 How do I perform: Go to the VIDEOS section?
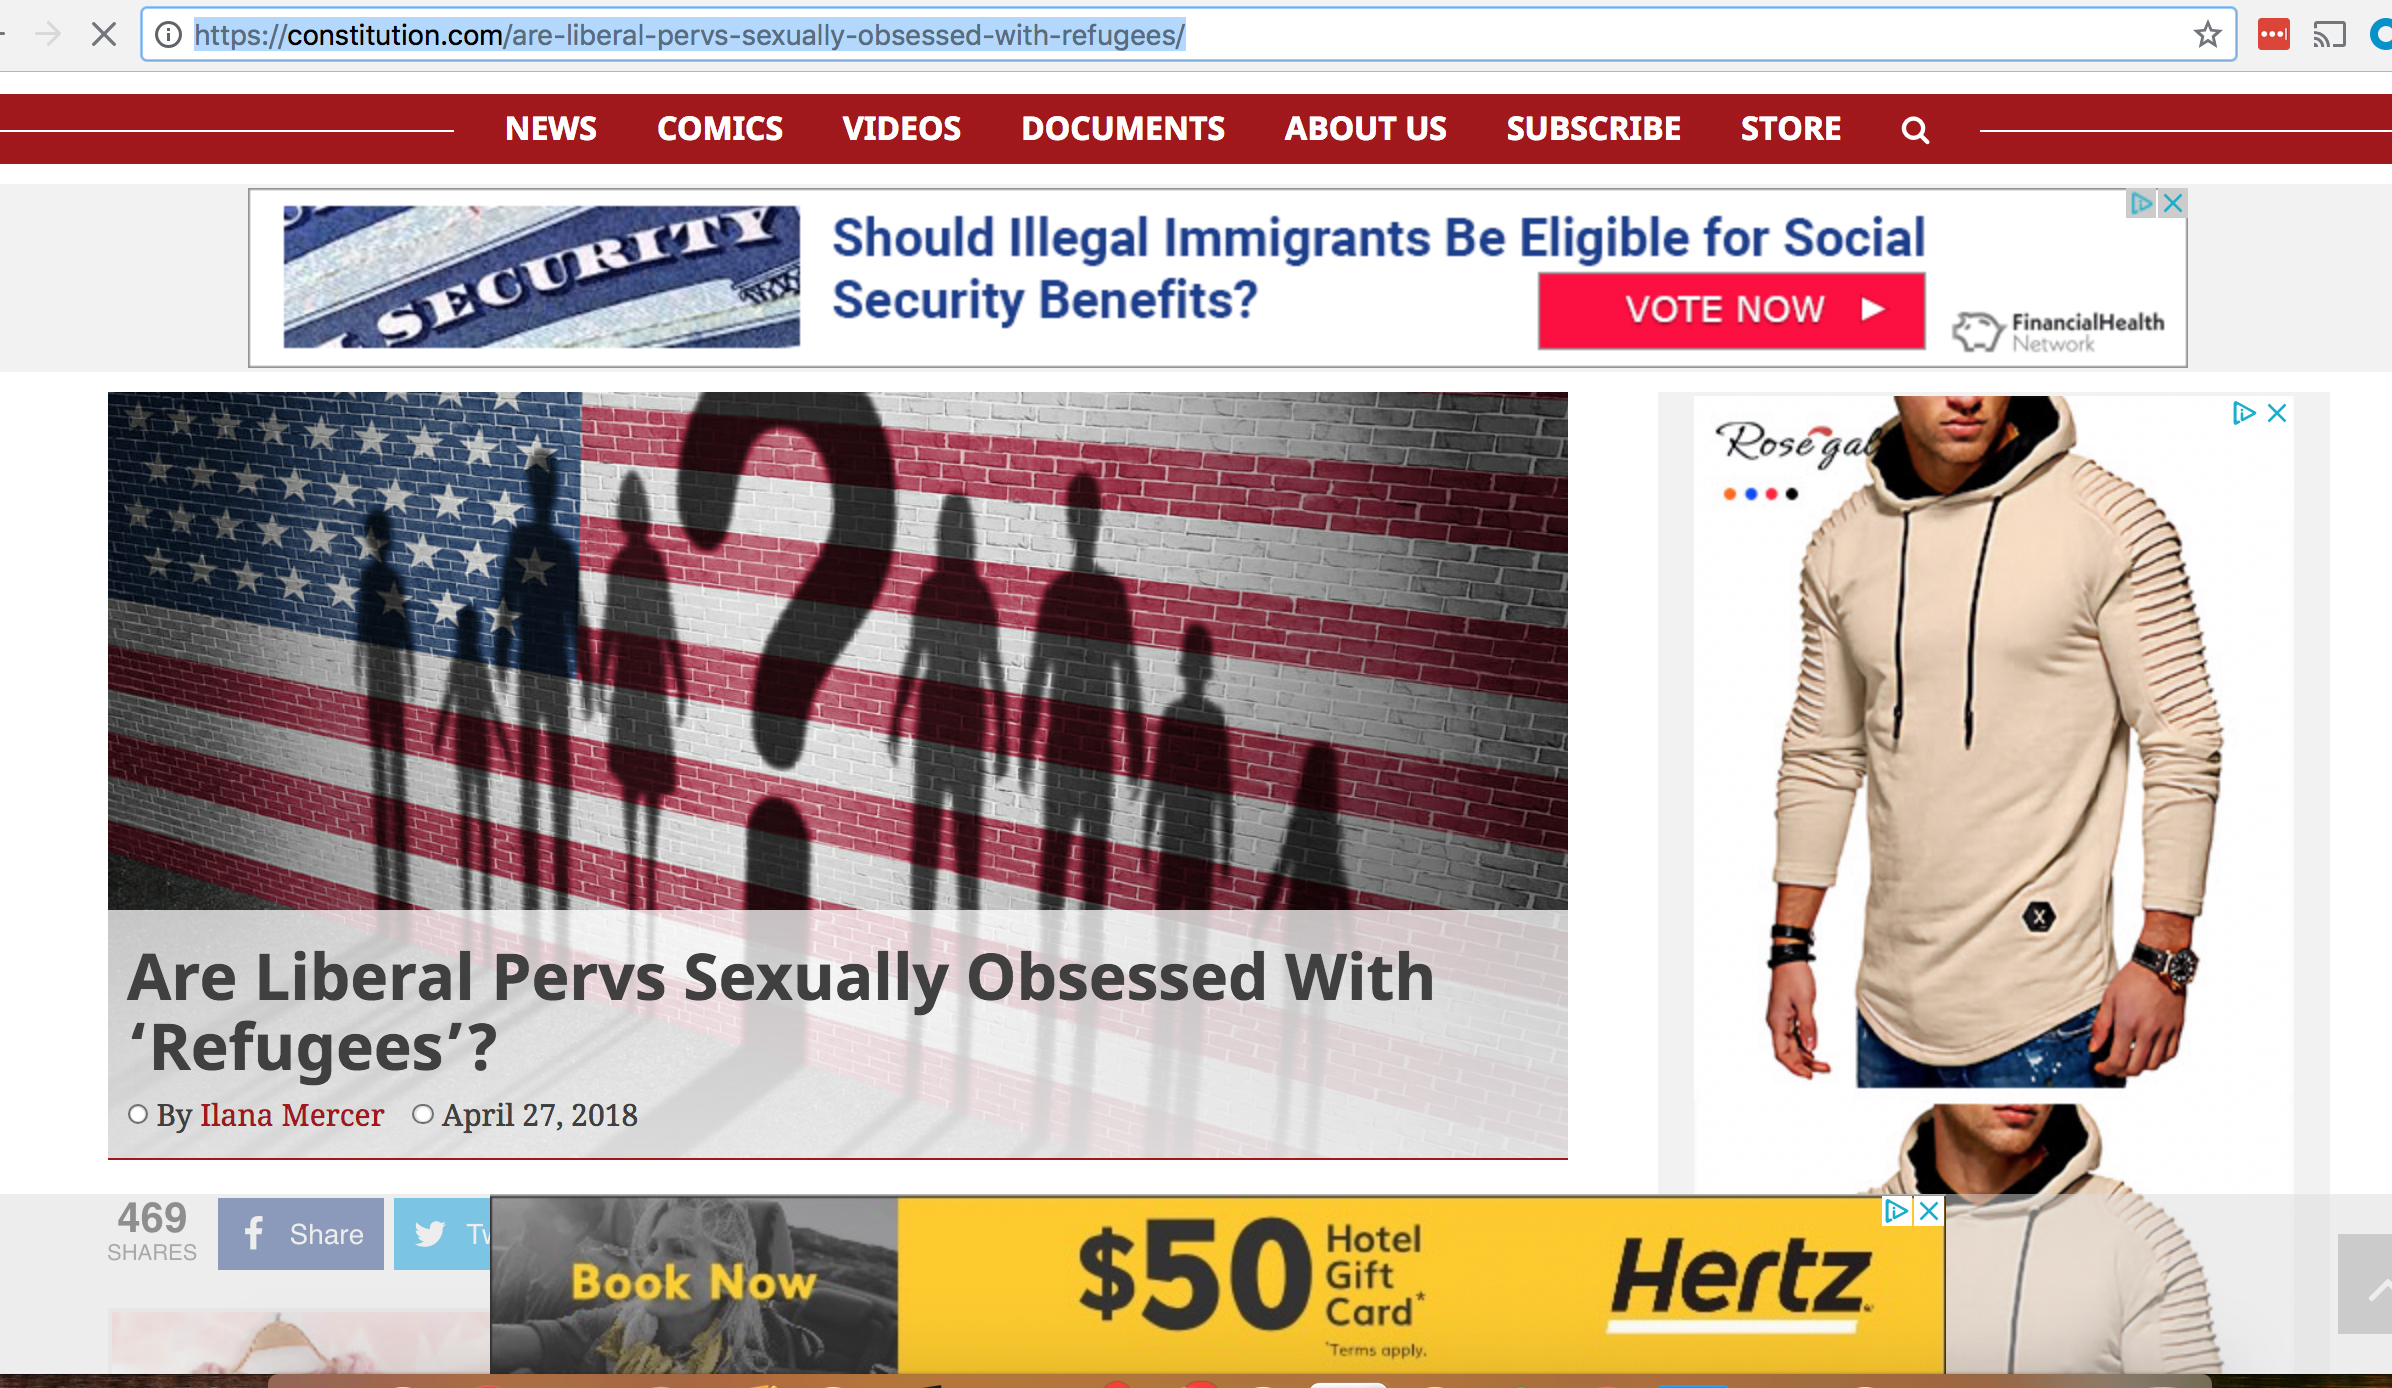902,129
